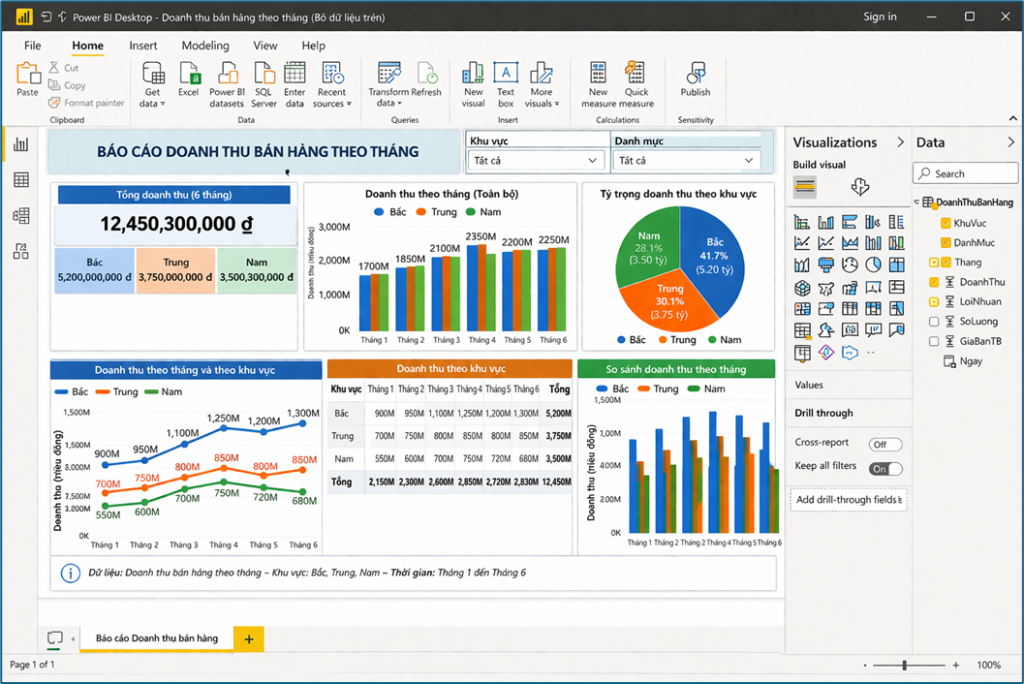Check the GiaBanTB field checkbox
The width and height of the screenshot is (1024, 684).
click(x=934, y=341)
